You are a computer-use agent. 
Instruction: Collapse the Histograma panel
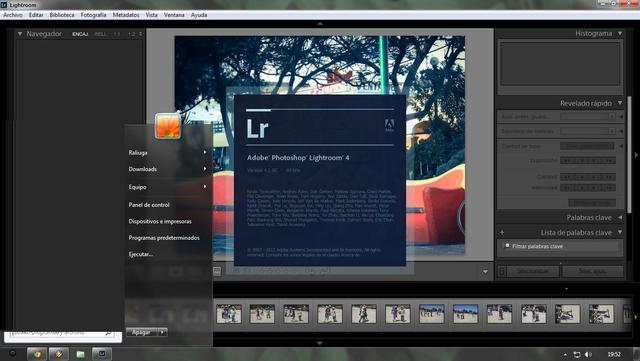coord(620,33)
